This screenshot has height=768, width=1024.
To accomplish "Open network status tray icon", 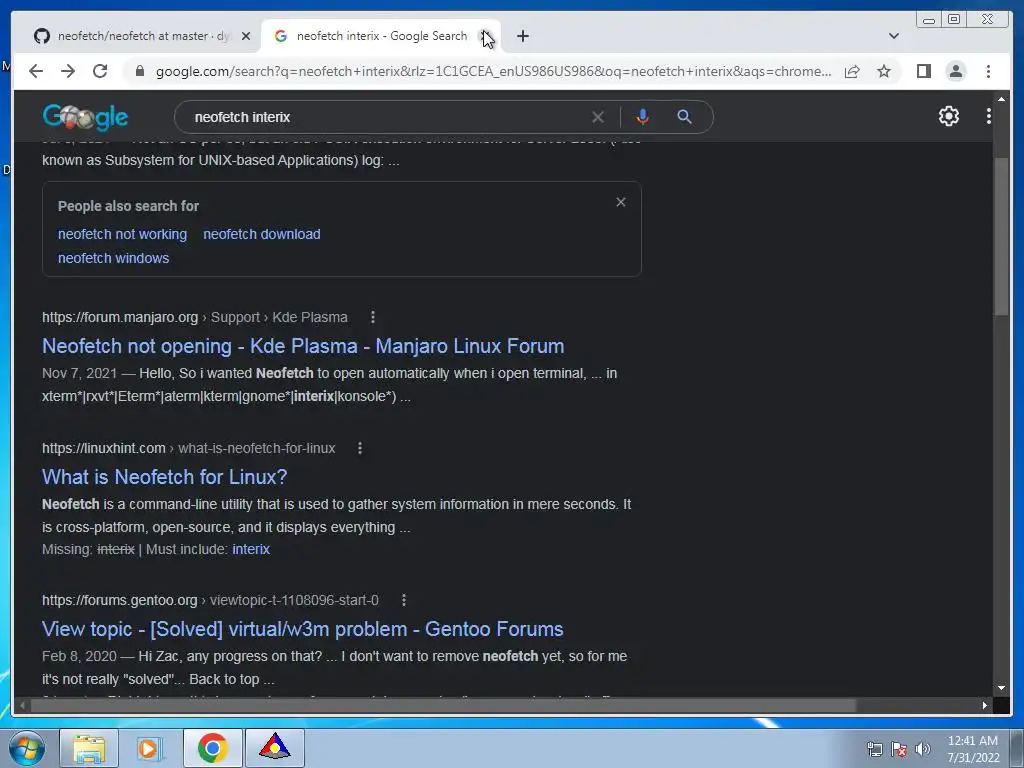I will click(874, 749).
